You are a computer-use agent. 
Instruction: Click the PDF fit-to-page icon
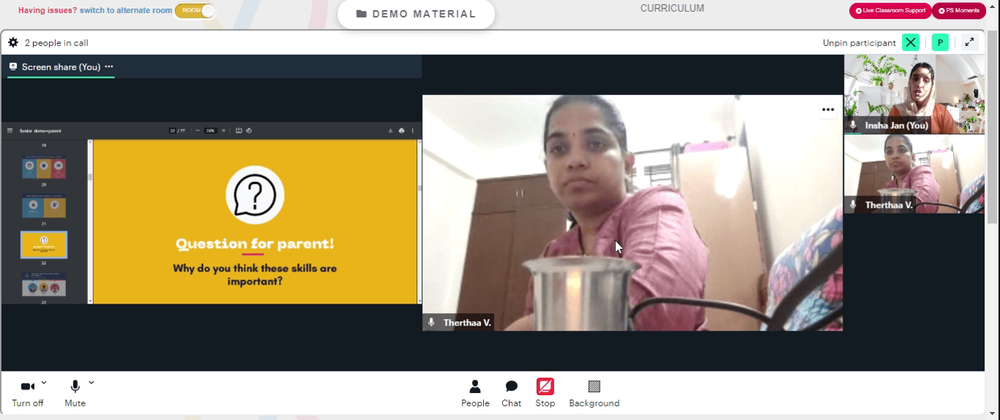239,131
